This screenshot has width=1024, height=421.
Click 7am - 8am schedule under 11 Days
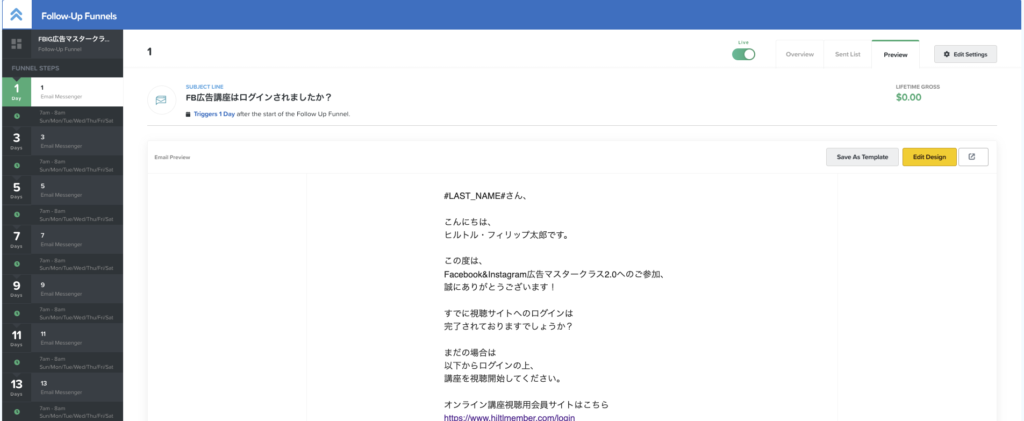76,362
